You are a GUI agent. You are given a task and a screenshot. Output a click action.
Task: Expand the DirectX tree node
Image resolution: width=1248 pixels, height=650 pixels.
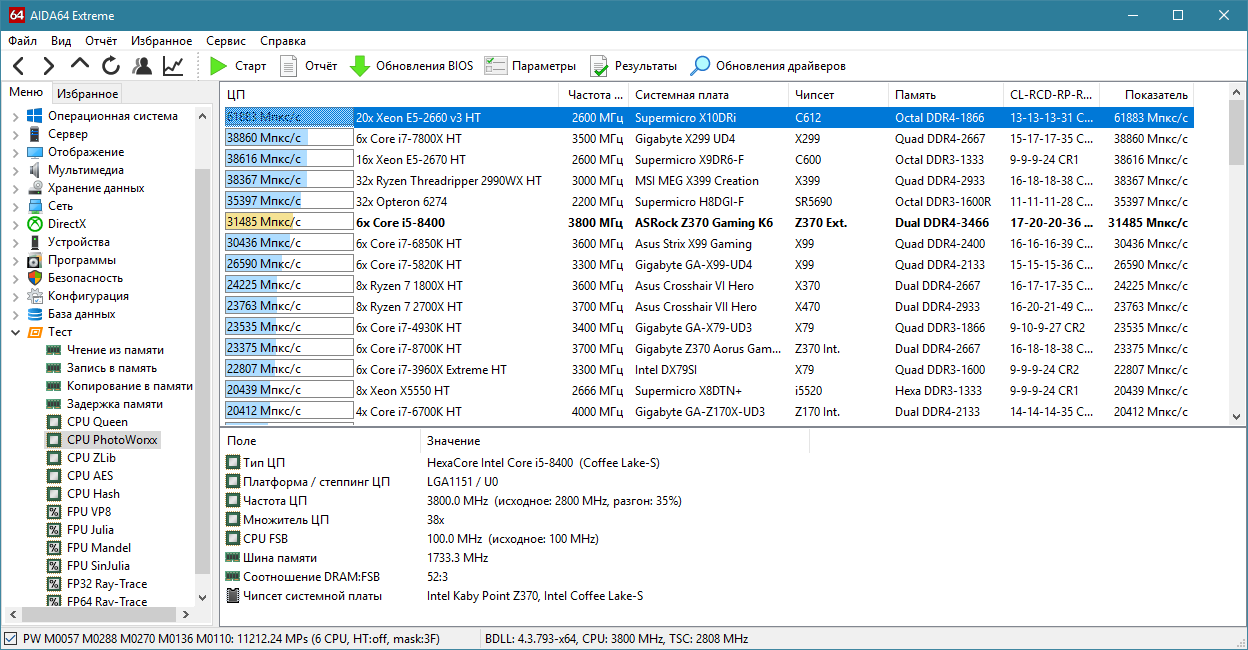pos(15,224)
